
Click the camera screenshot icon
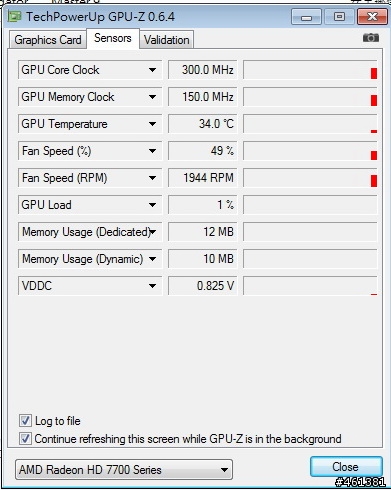click(371, 38)
